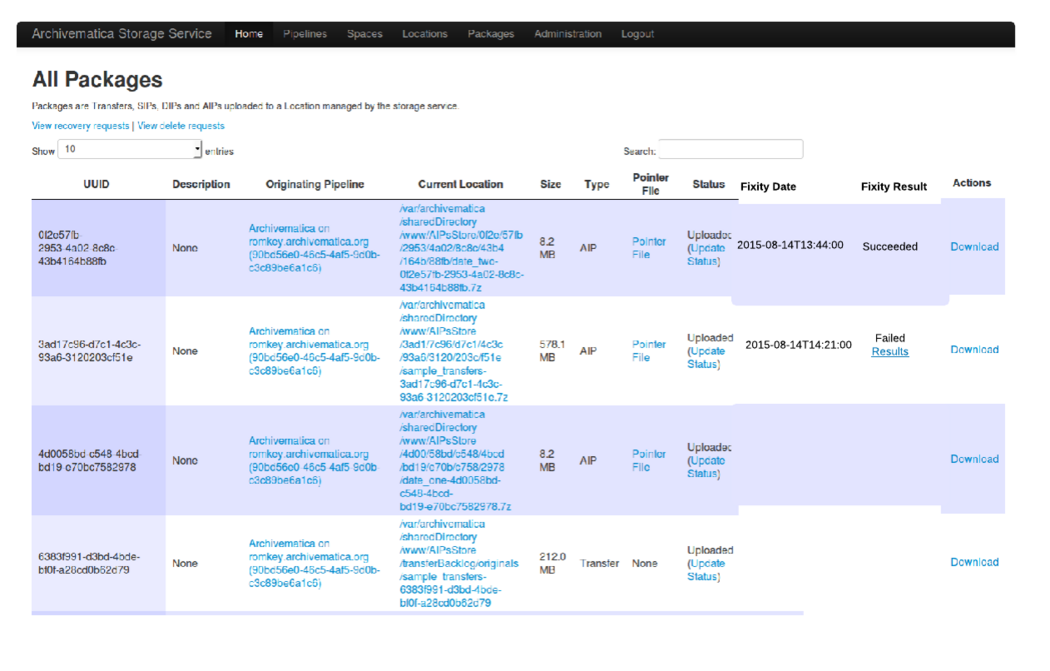Image resolution: width=1050 pixels, height=671 pixels.
Task: Open the Pointer File of package 0f2c57fb
Action: [647, 247]
